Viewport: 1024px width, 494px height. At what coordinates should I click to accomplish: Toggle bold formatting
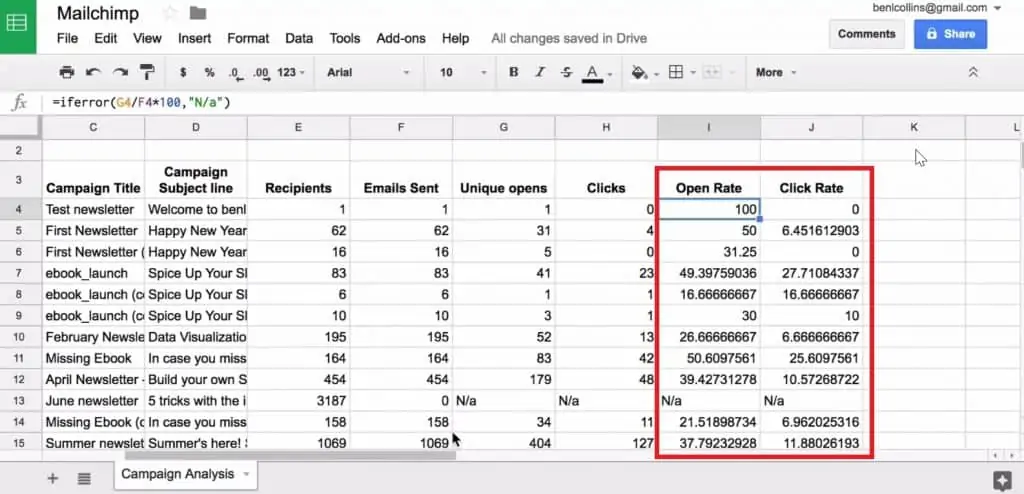514,73
